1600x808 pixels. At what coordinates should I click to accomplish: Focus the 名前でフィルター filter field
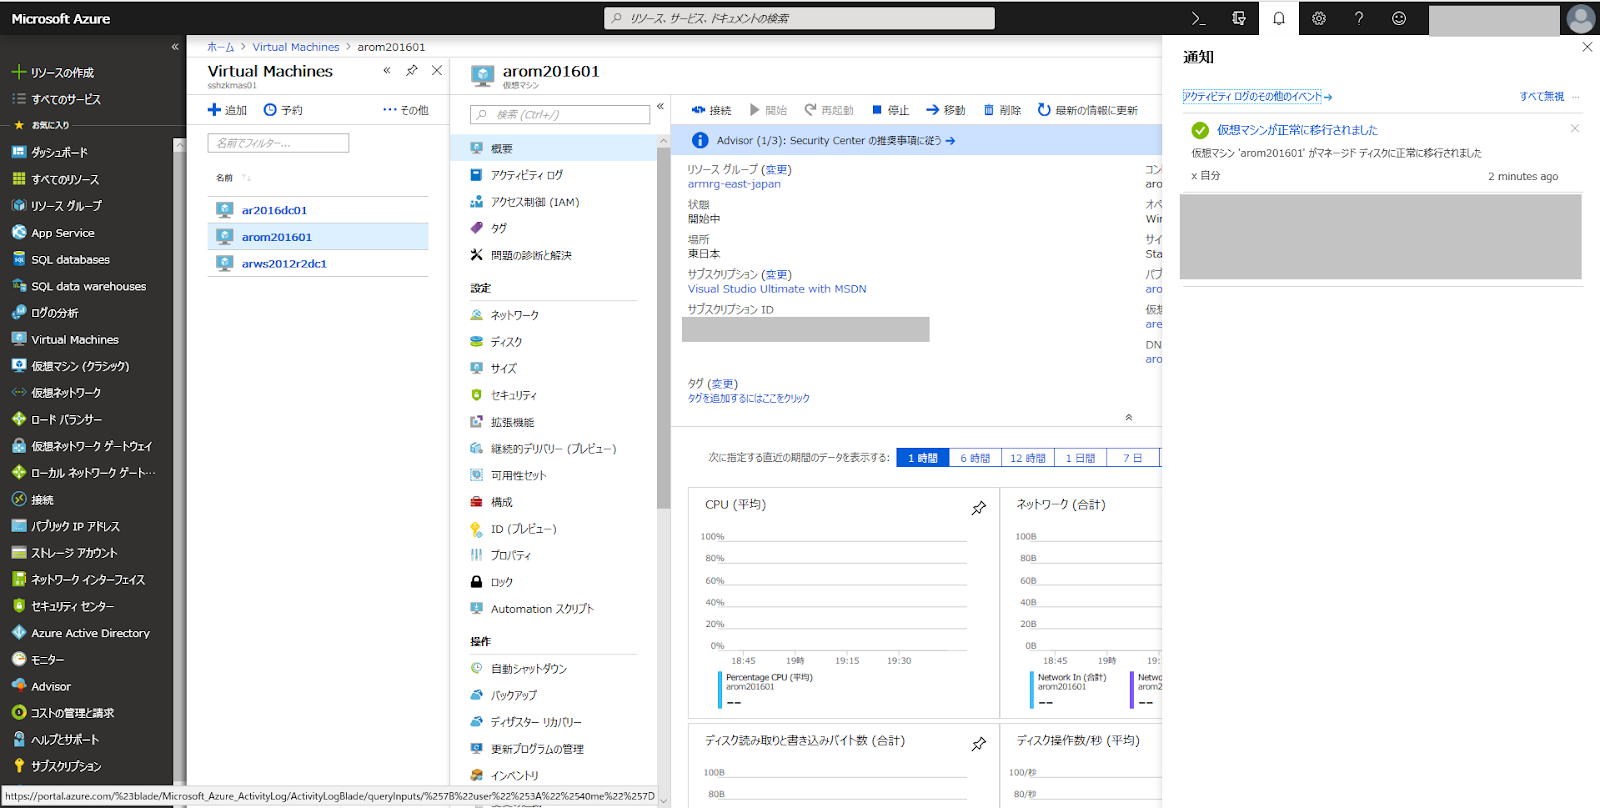(x=278, y=143)
